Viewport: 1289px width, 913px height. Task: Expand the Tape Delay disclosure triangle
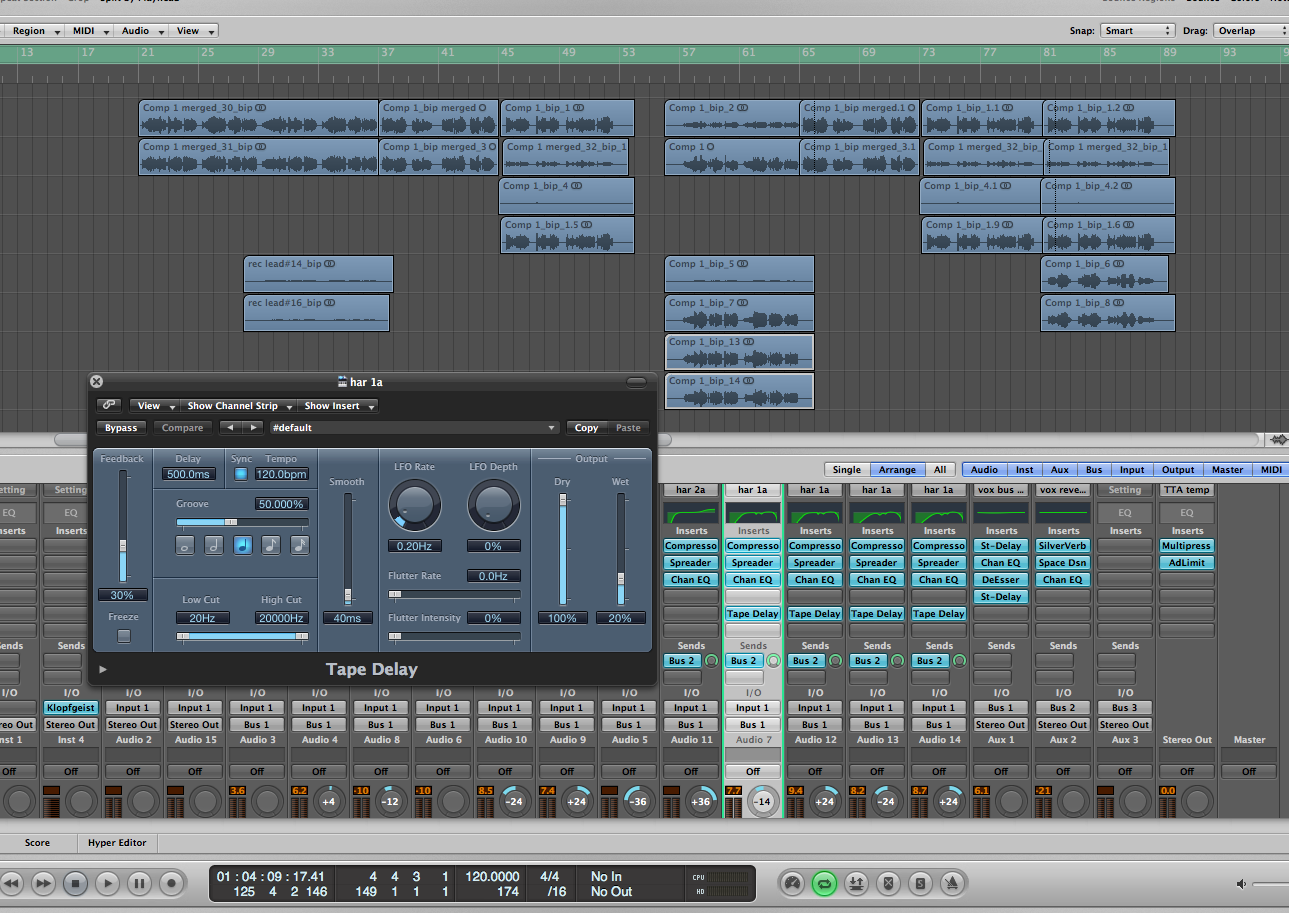point(103,669)
